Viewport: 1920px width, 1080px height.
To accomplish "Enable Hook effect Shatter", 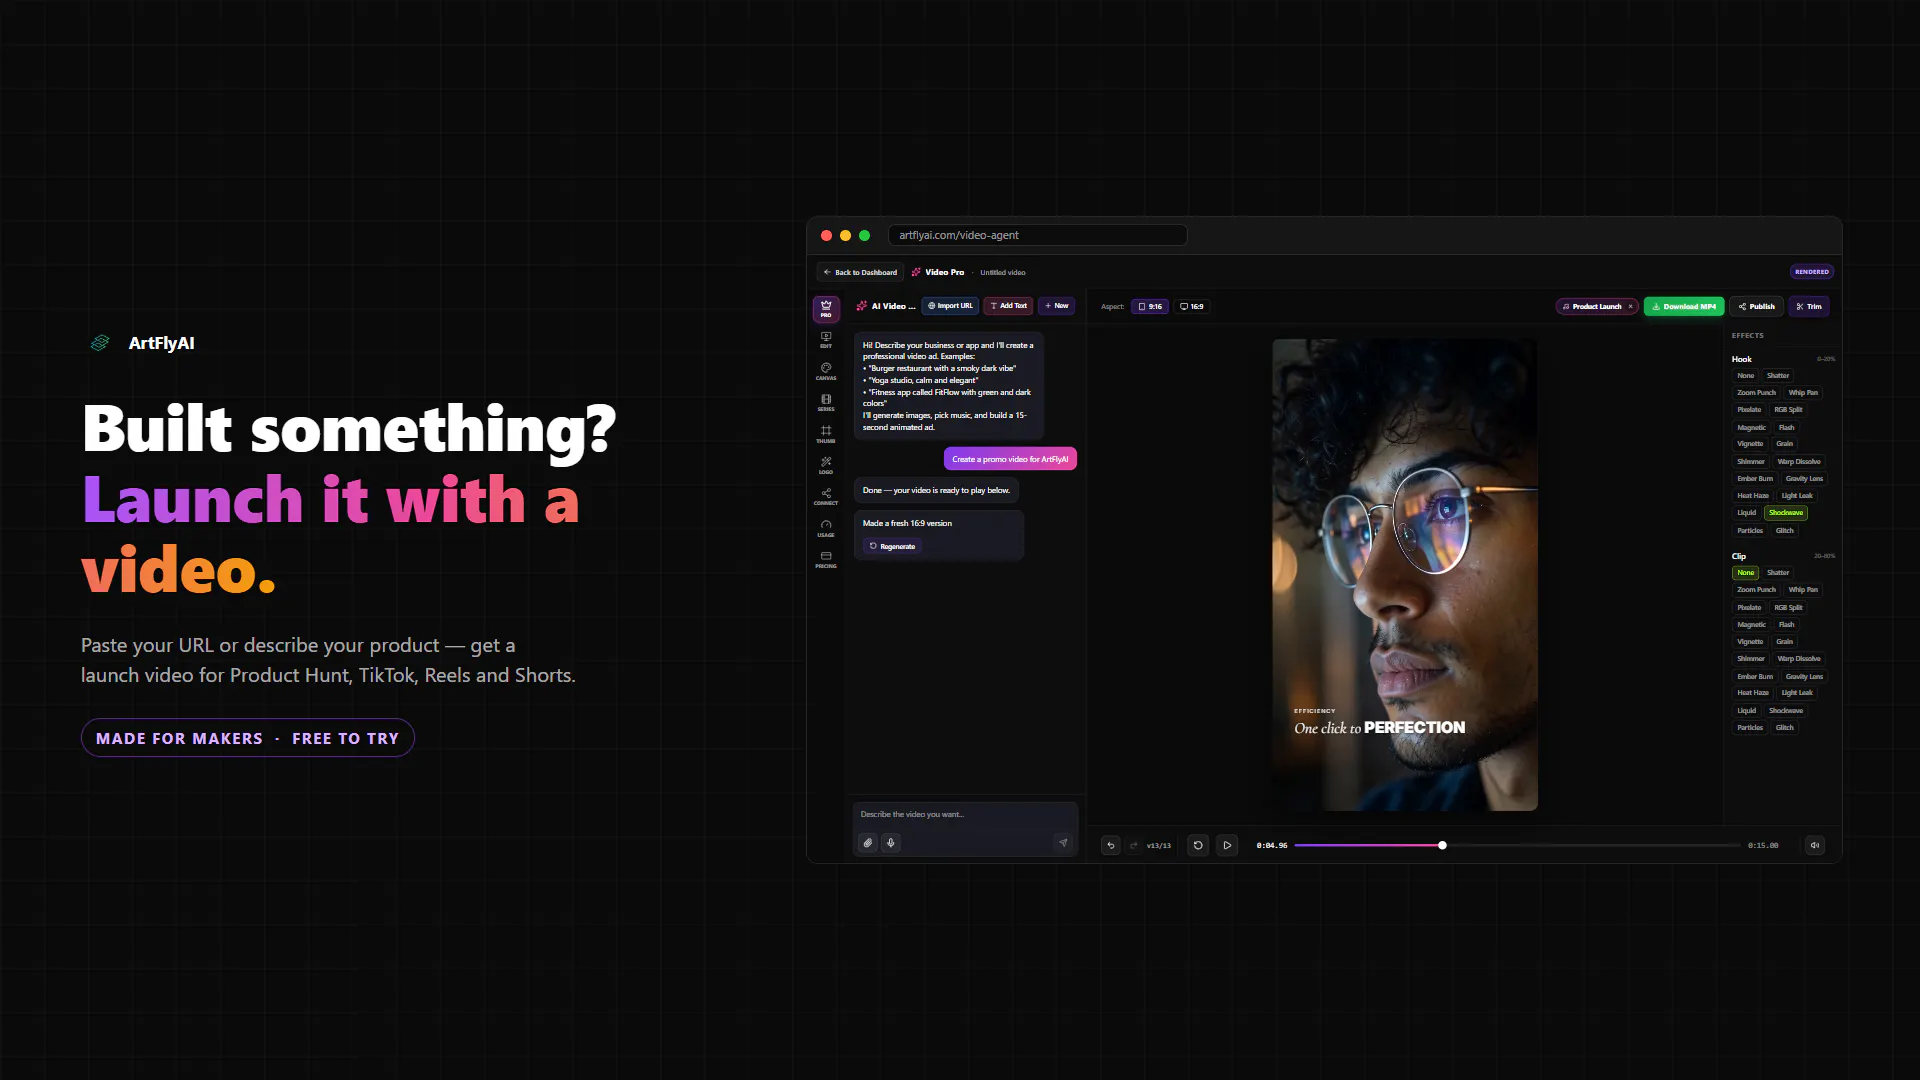I will [x=1778, y=376].
